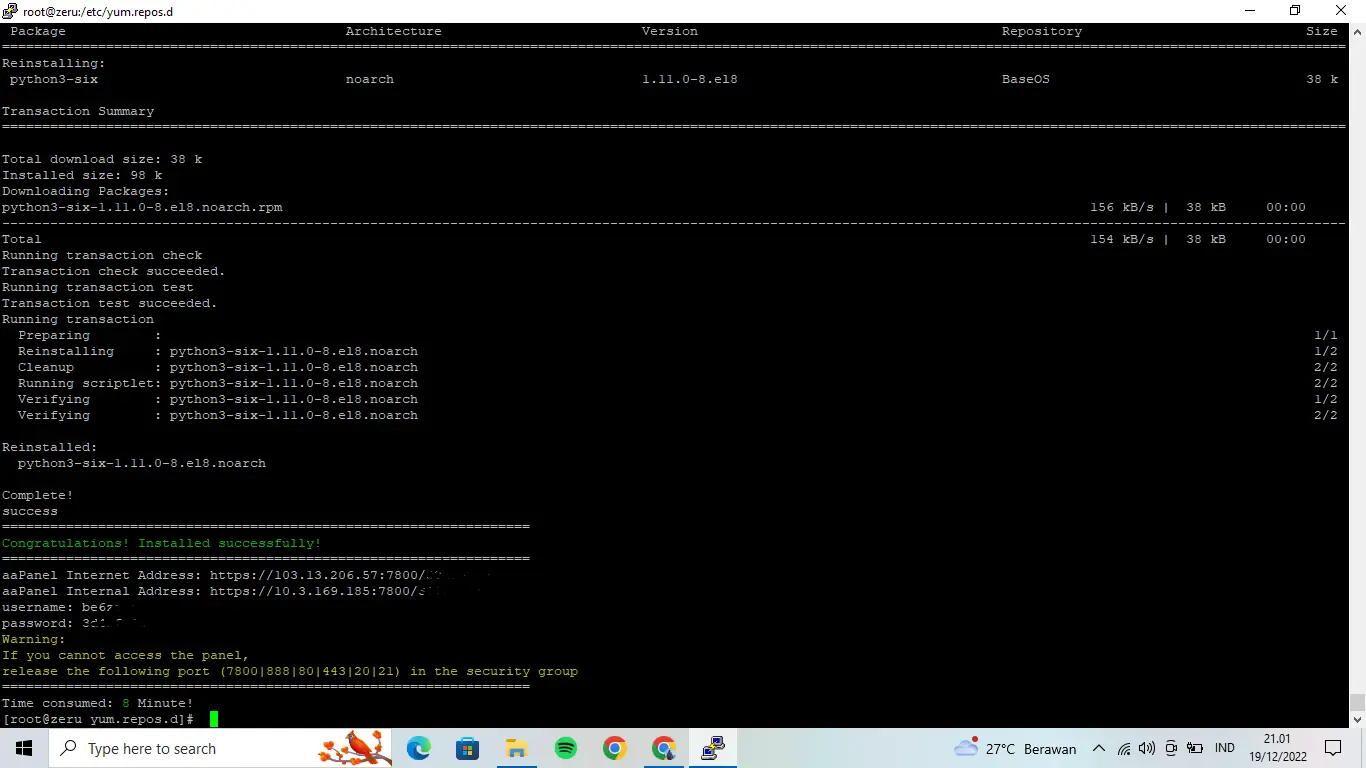This screenshot has height=768, width=1366.
Task: Open File Explorer from the taskbar
Action: (516, 748)
